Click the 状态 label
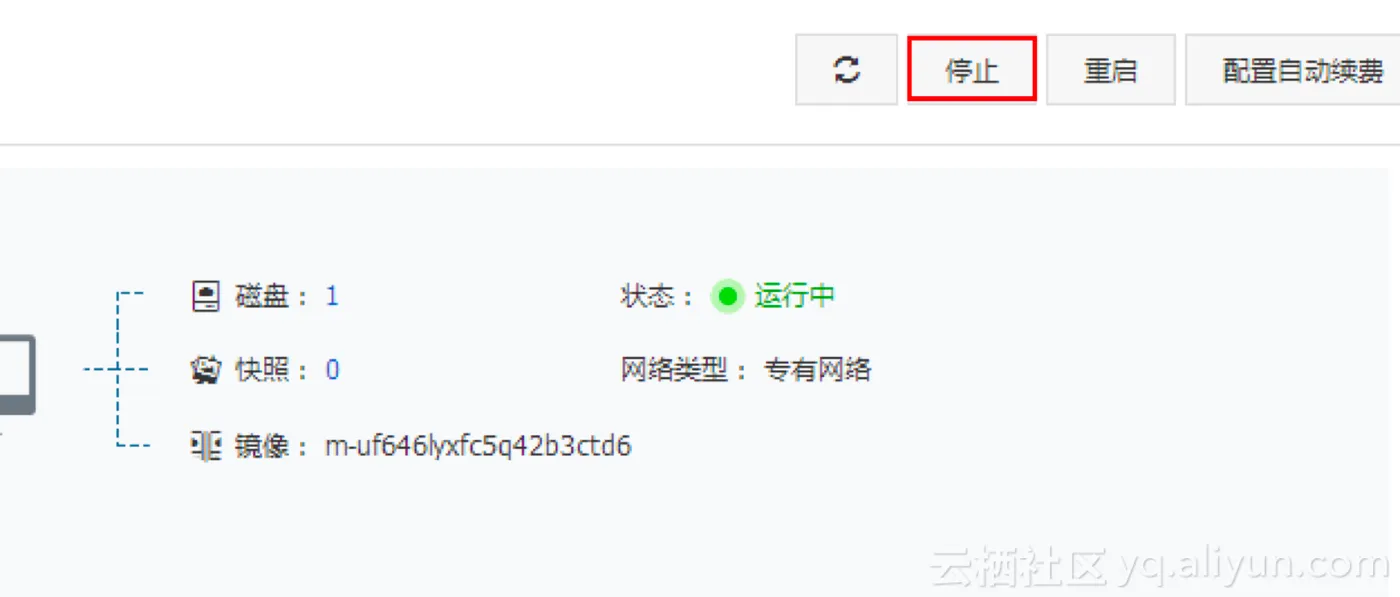1400x597 pixels. 648,297
